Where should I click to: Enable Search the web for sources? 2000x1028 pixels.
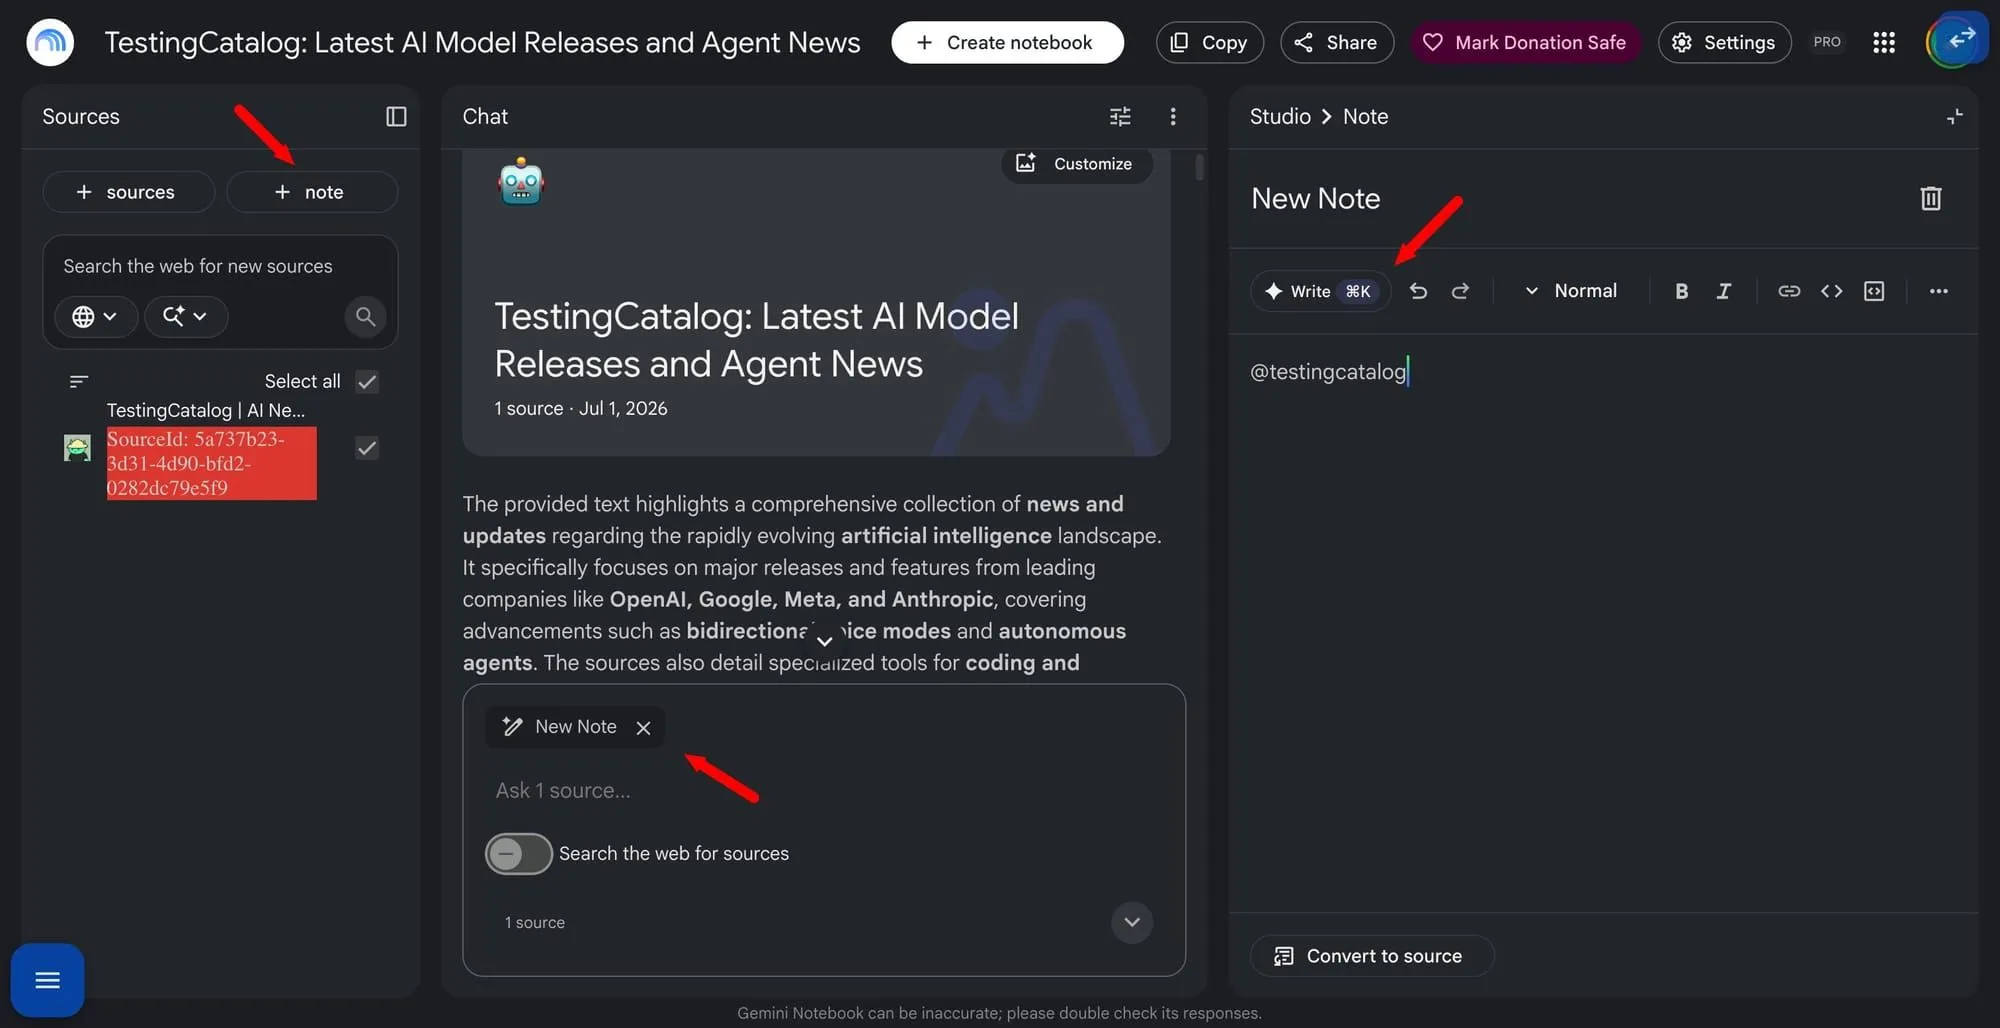coord(518,854)
